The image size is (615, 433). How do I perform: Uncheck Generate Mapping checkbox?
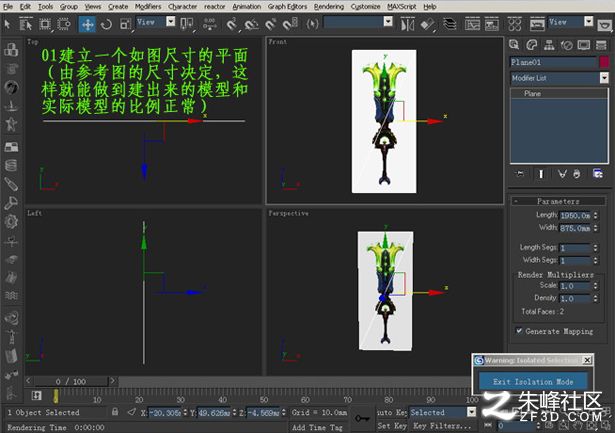[519, 331]
